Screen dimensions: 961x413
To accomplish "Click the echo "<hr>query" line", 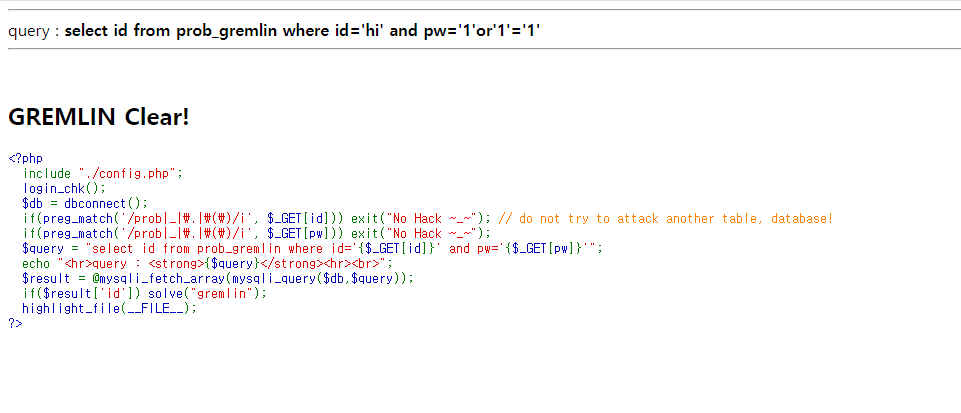I will pyautogui.click(x=207, y=263).
